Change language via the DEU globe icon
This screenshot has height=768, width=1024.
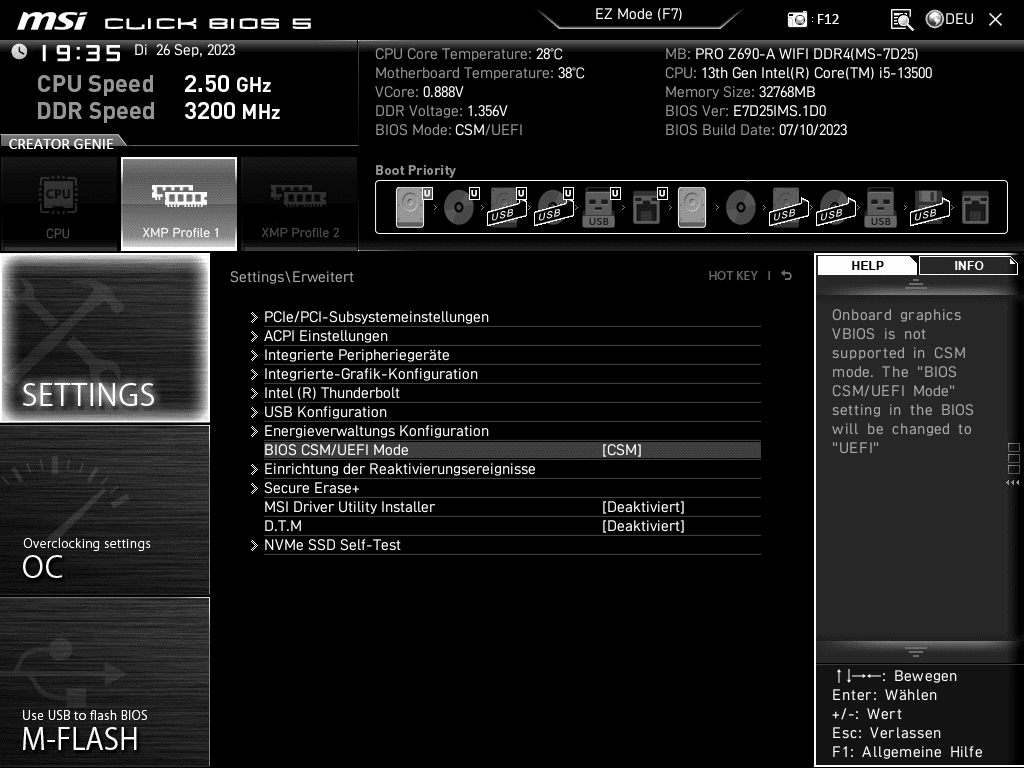tap(950, 20)
